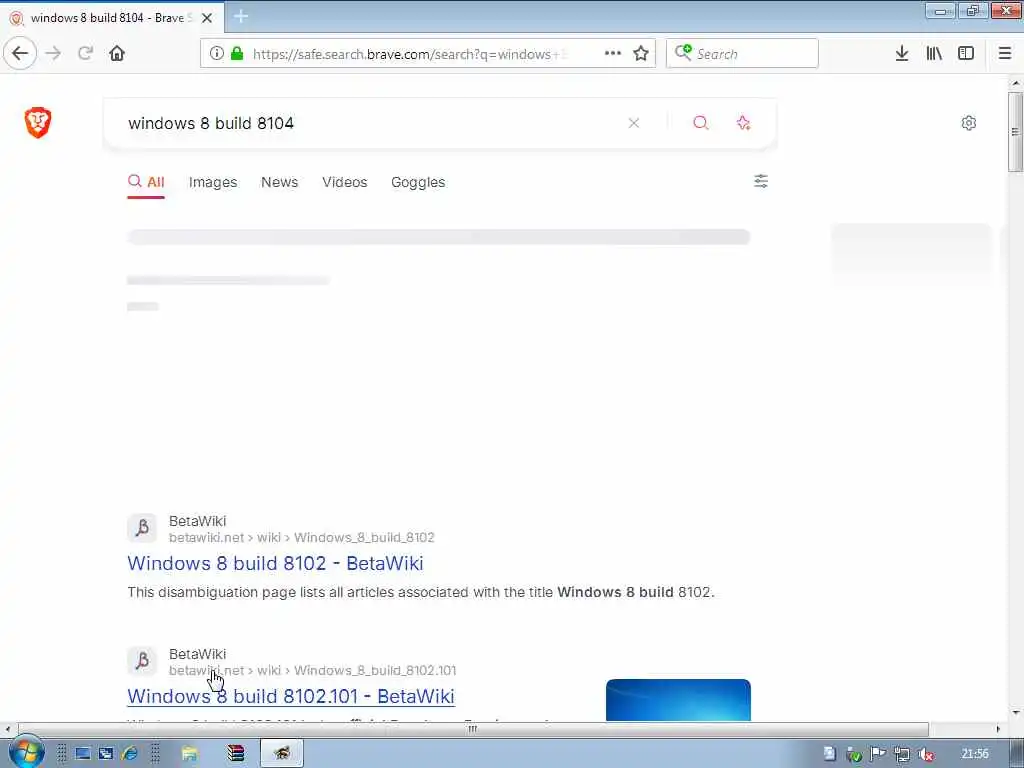Click the betawiki.net Windows_8_build_8102 breadcrumb
The width and height of the screenshot is (1024, 768).
[302, 537]
